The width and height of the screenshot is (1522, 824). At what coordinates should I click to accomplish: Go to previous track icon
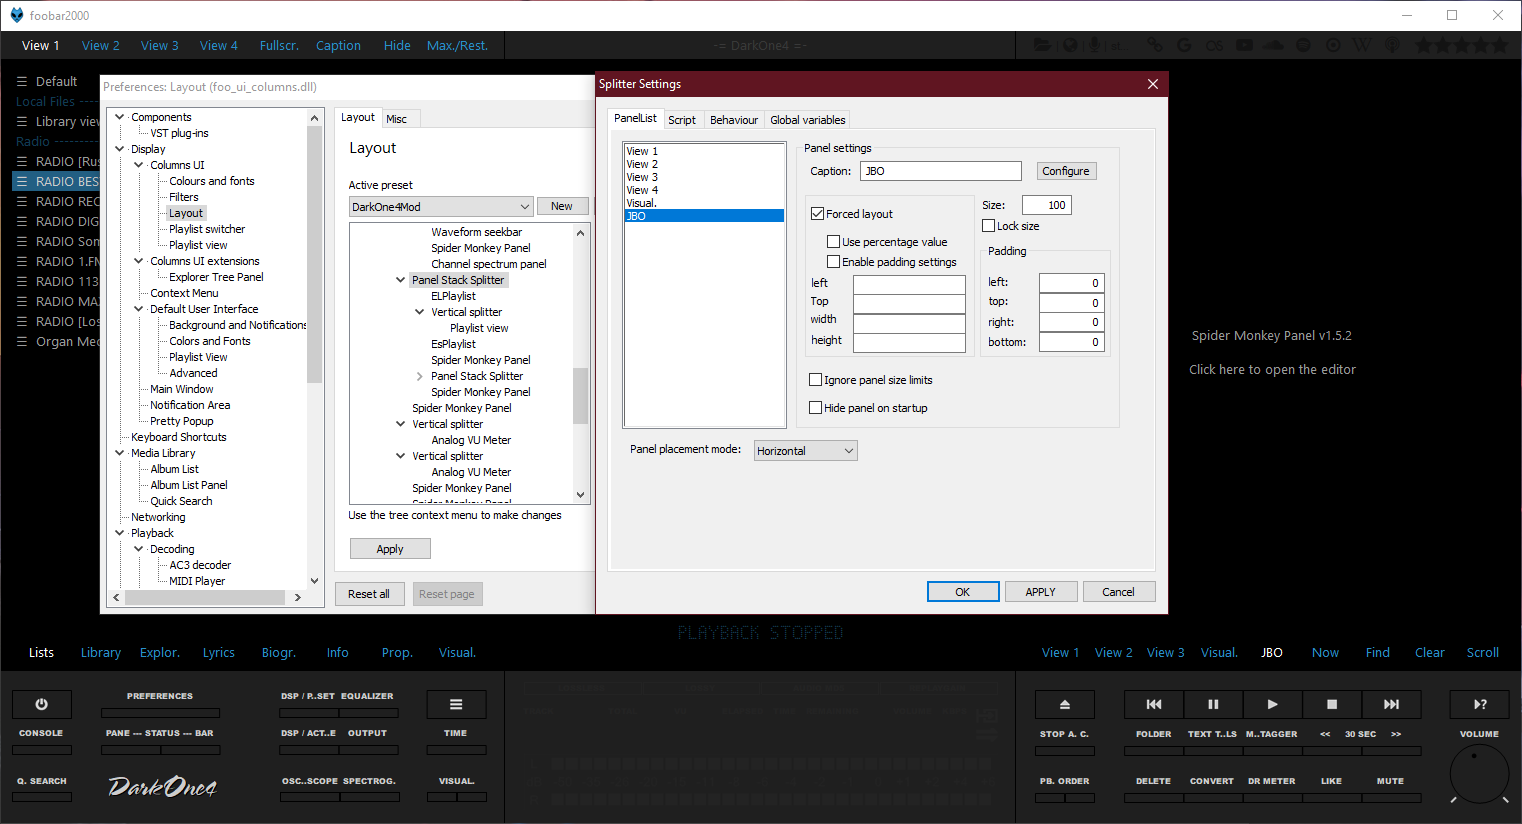point(1153,704)
